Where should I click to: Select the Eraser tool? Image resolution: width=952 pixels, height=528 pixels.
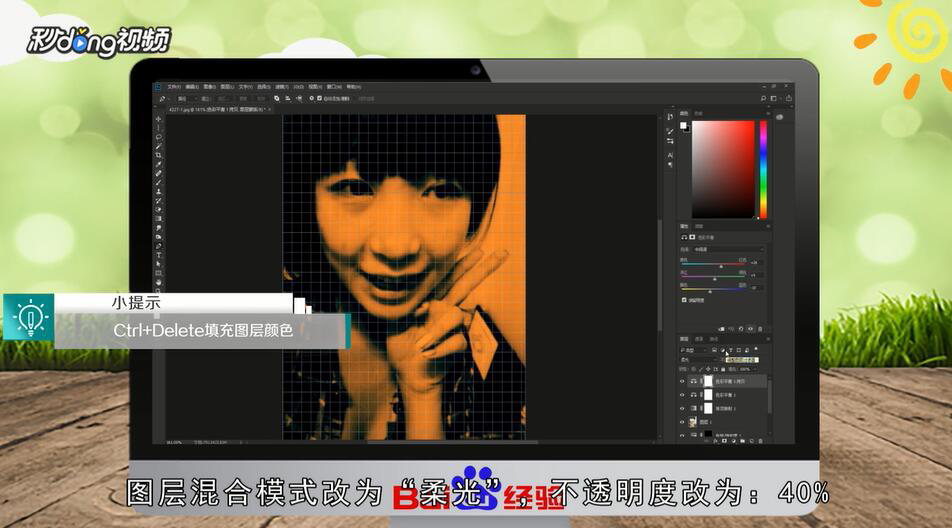click(158, 210)
